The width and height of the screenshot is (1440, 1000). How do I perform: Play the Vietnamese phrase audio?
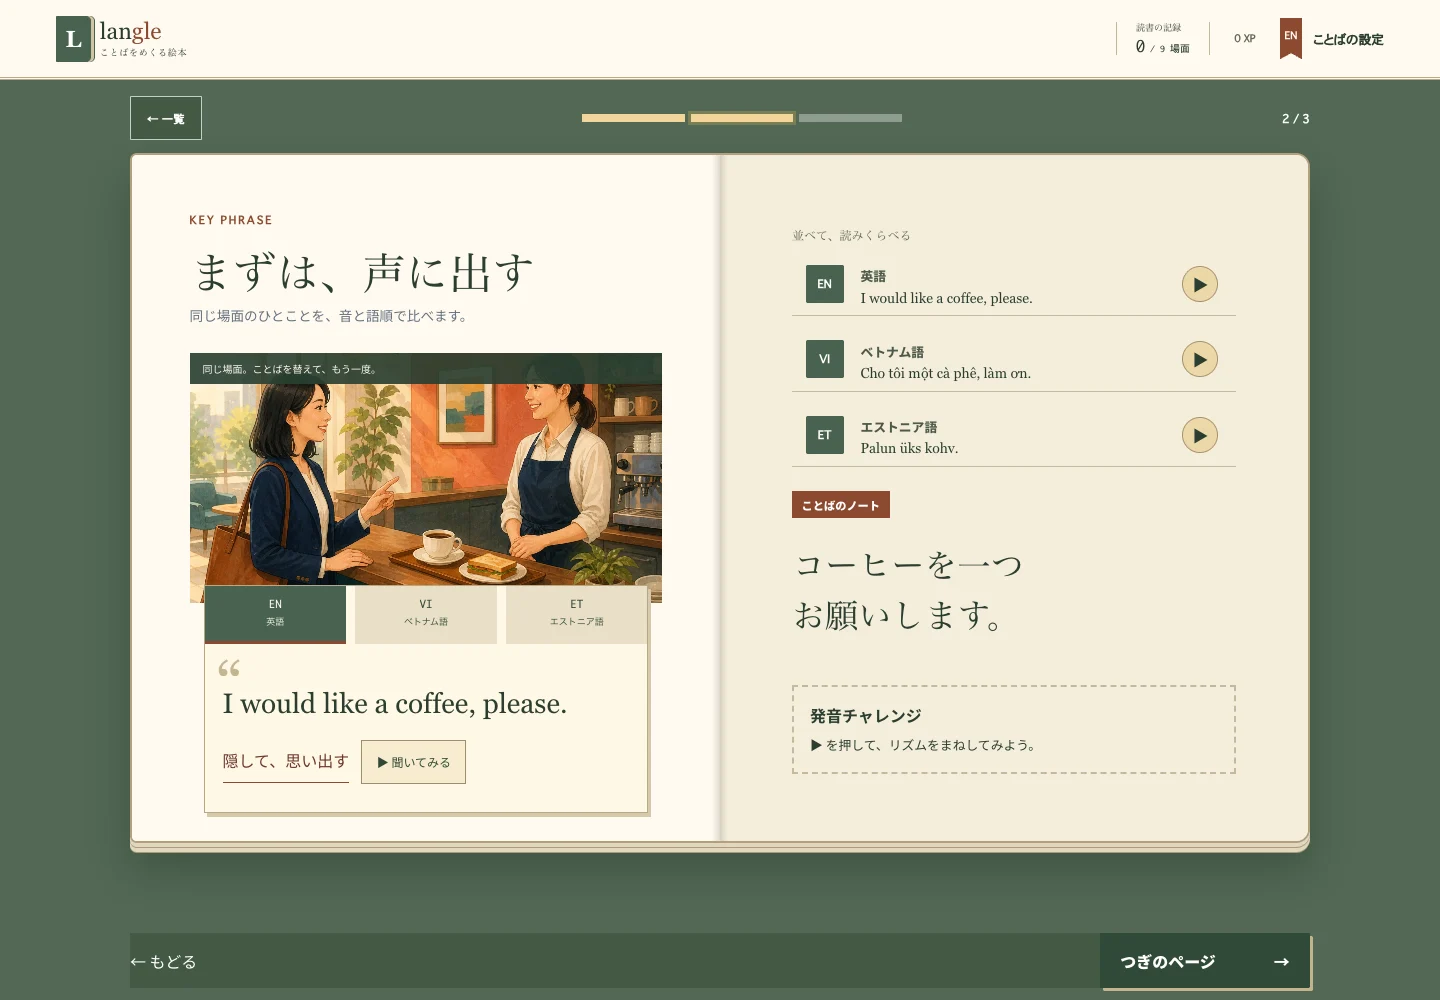point(1199,360)
